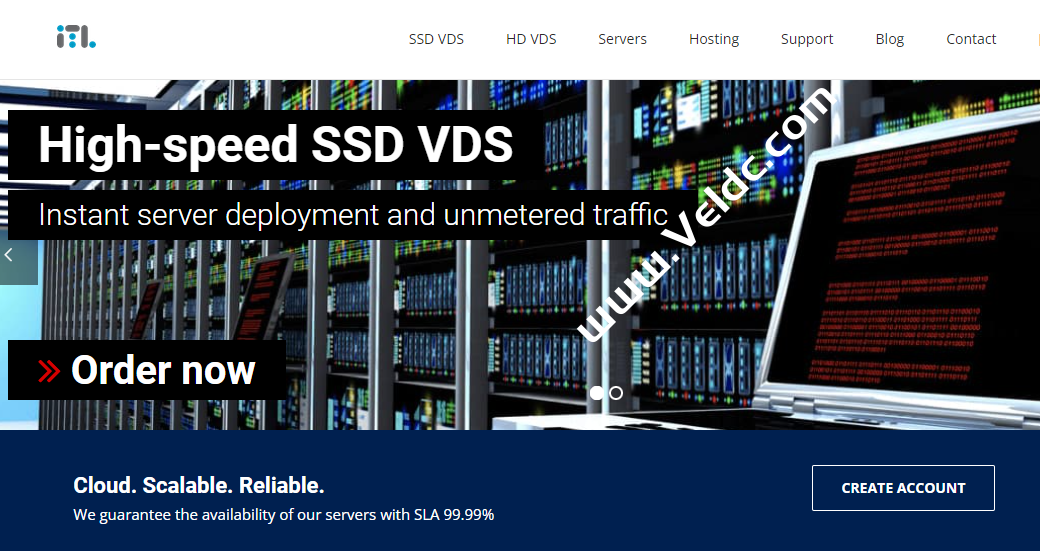Screen dimensions: 1040x551
Task: Select the first carousel indicator dot
Action: (x=597, y=393)
